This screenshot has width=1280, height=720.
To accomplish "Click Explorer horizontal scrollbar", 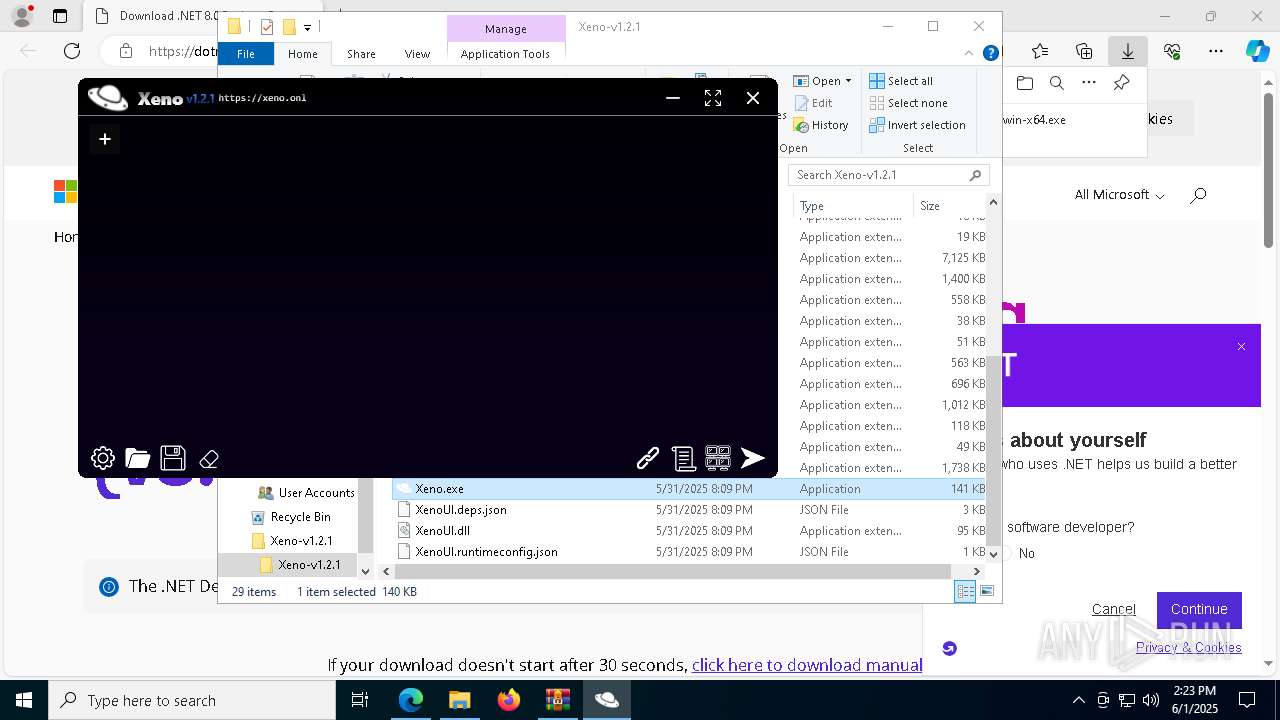I will [672, 571].
